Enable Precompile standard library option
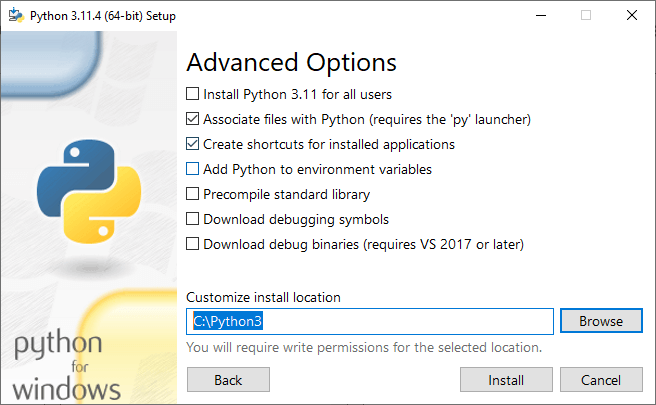Viewport: 656px width, 405px height. pos(193,194)
